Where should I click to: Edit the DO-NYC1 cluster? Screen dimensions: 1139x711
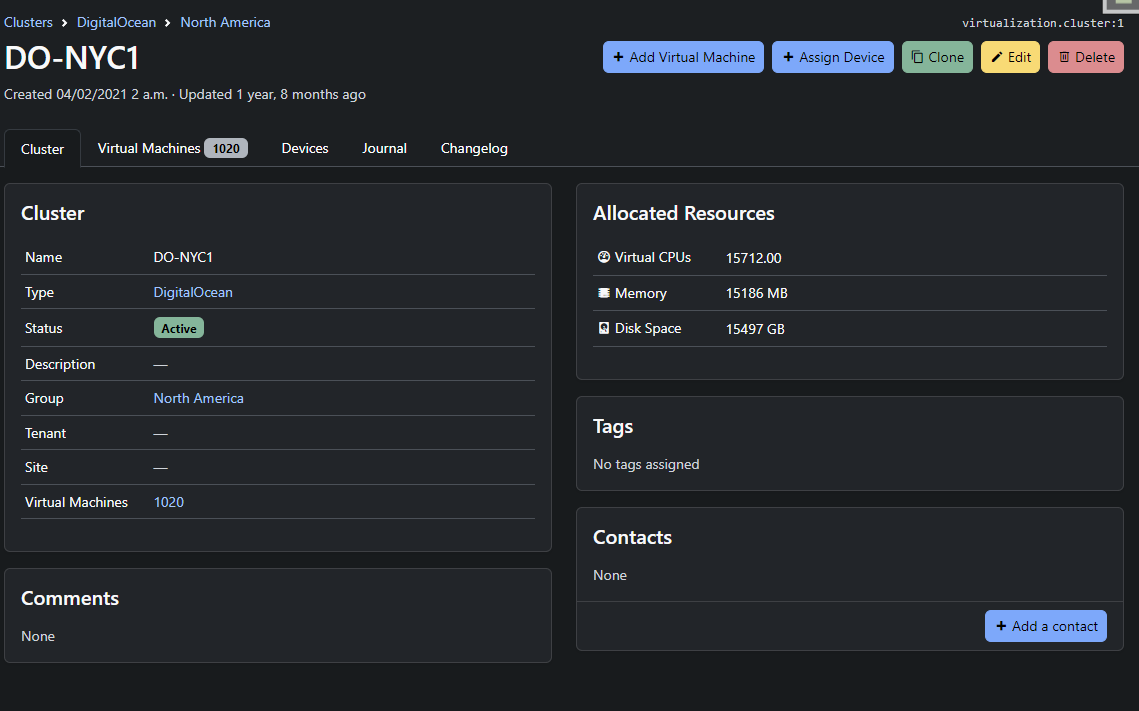point(1010,57)
